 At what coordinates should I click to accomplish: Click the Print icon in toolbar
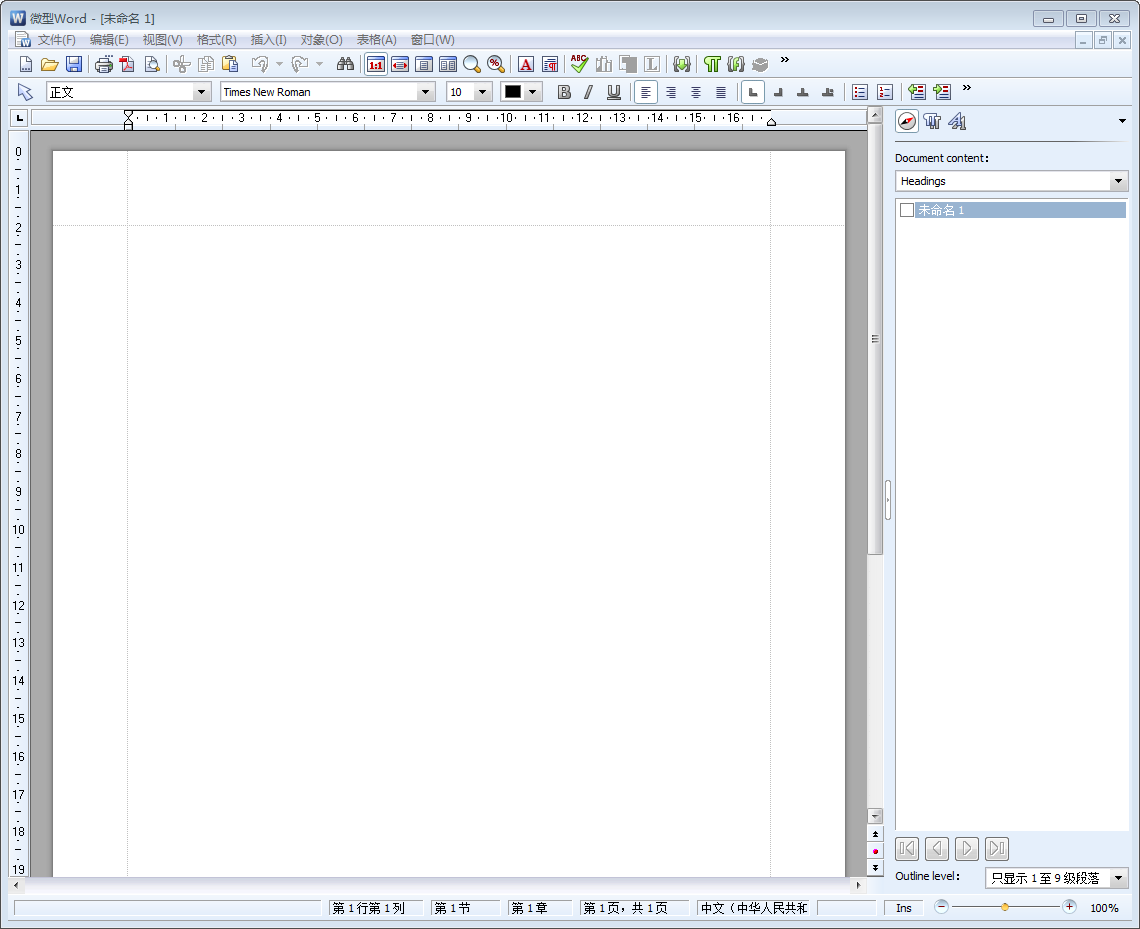click(104, 64)
